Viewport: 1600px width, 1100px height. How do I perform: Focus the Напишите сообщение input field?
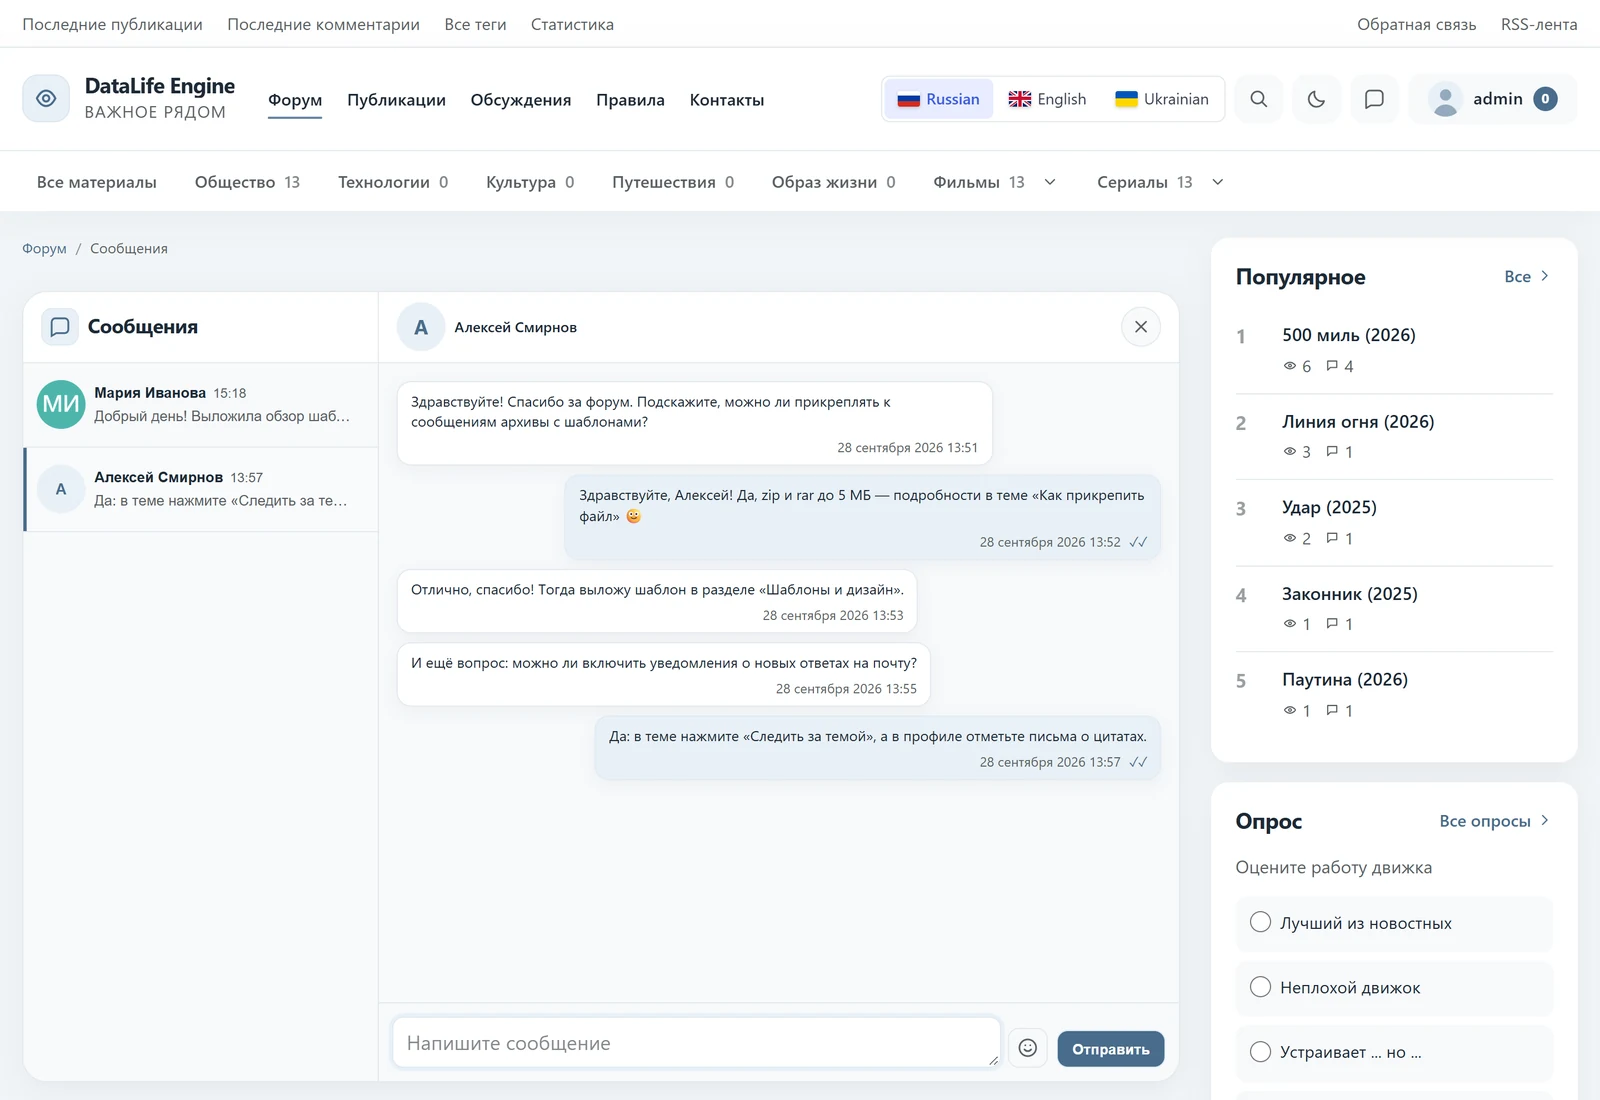tap(696, 1043)
